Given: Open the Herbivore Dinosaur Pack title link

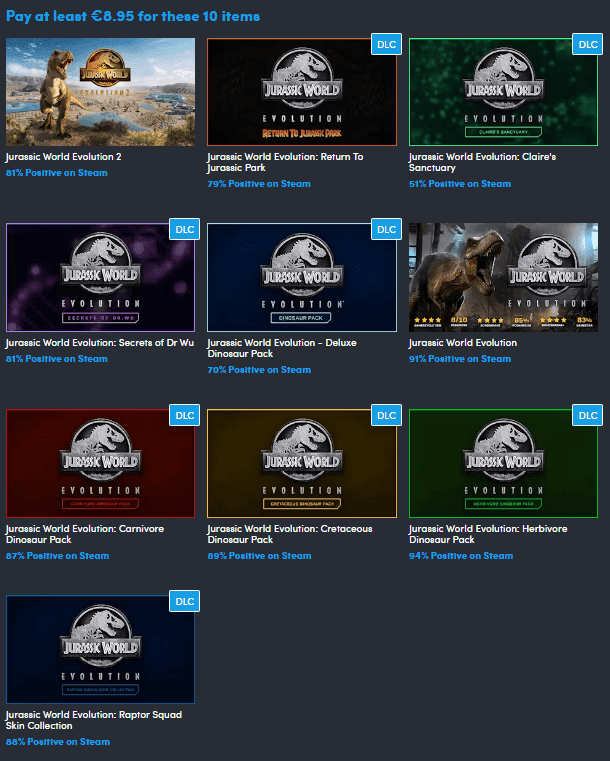Looking at the screenshot, I should 488,534.
